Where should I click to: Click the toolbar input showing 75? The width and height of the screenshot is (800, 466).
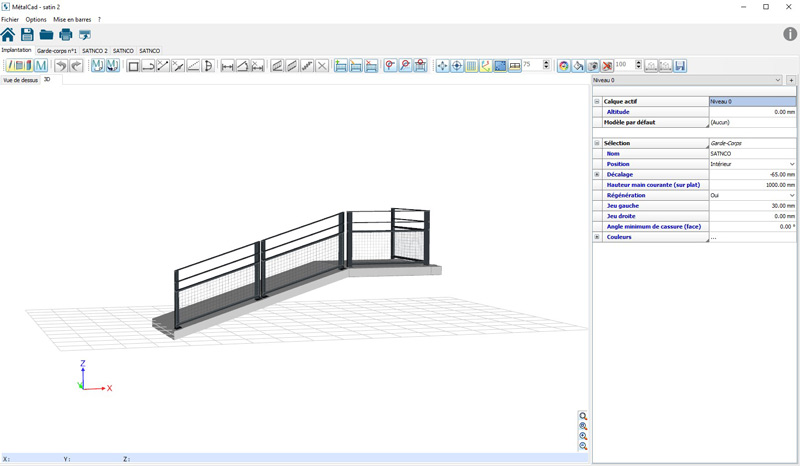(x=532, y=65)
